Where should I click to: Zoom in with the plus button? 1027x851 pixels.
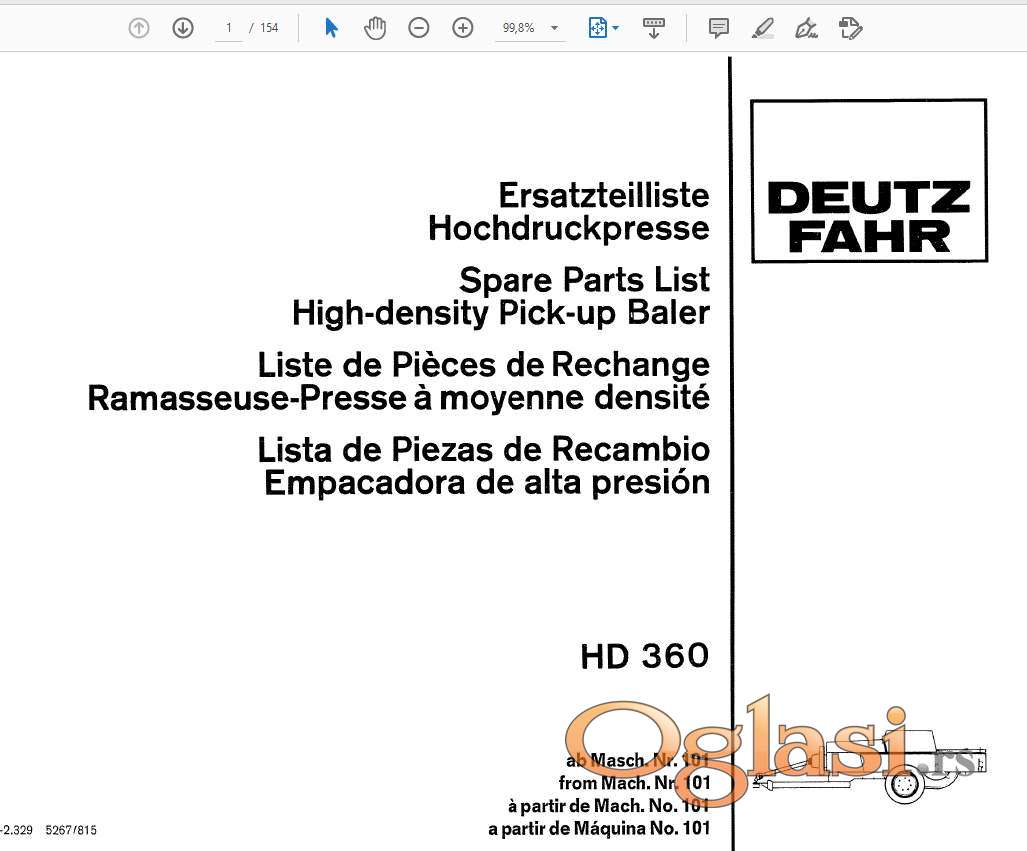pos(462,28)
